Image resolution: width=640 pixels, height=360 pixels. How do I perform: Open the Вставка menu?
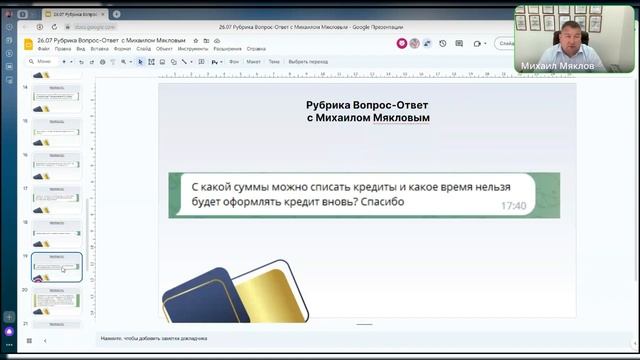(100, 49)
